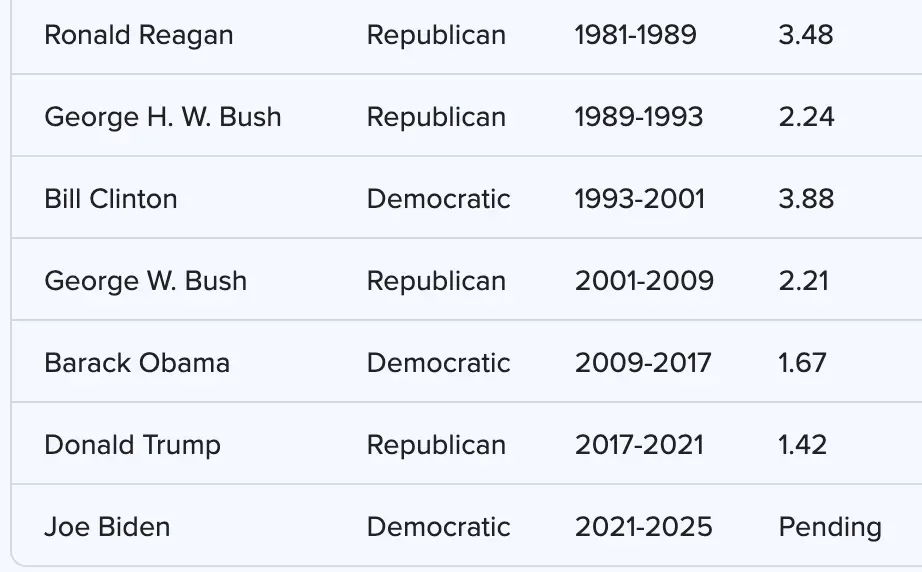Select the 1989-1993 term cell
Viewport: 922px width, 572px height.
pyautogui.click(x=639, y=117)
